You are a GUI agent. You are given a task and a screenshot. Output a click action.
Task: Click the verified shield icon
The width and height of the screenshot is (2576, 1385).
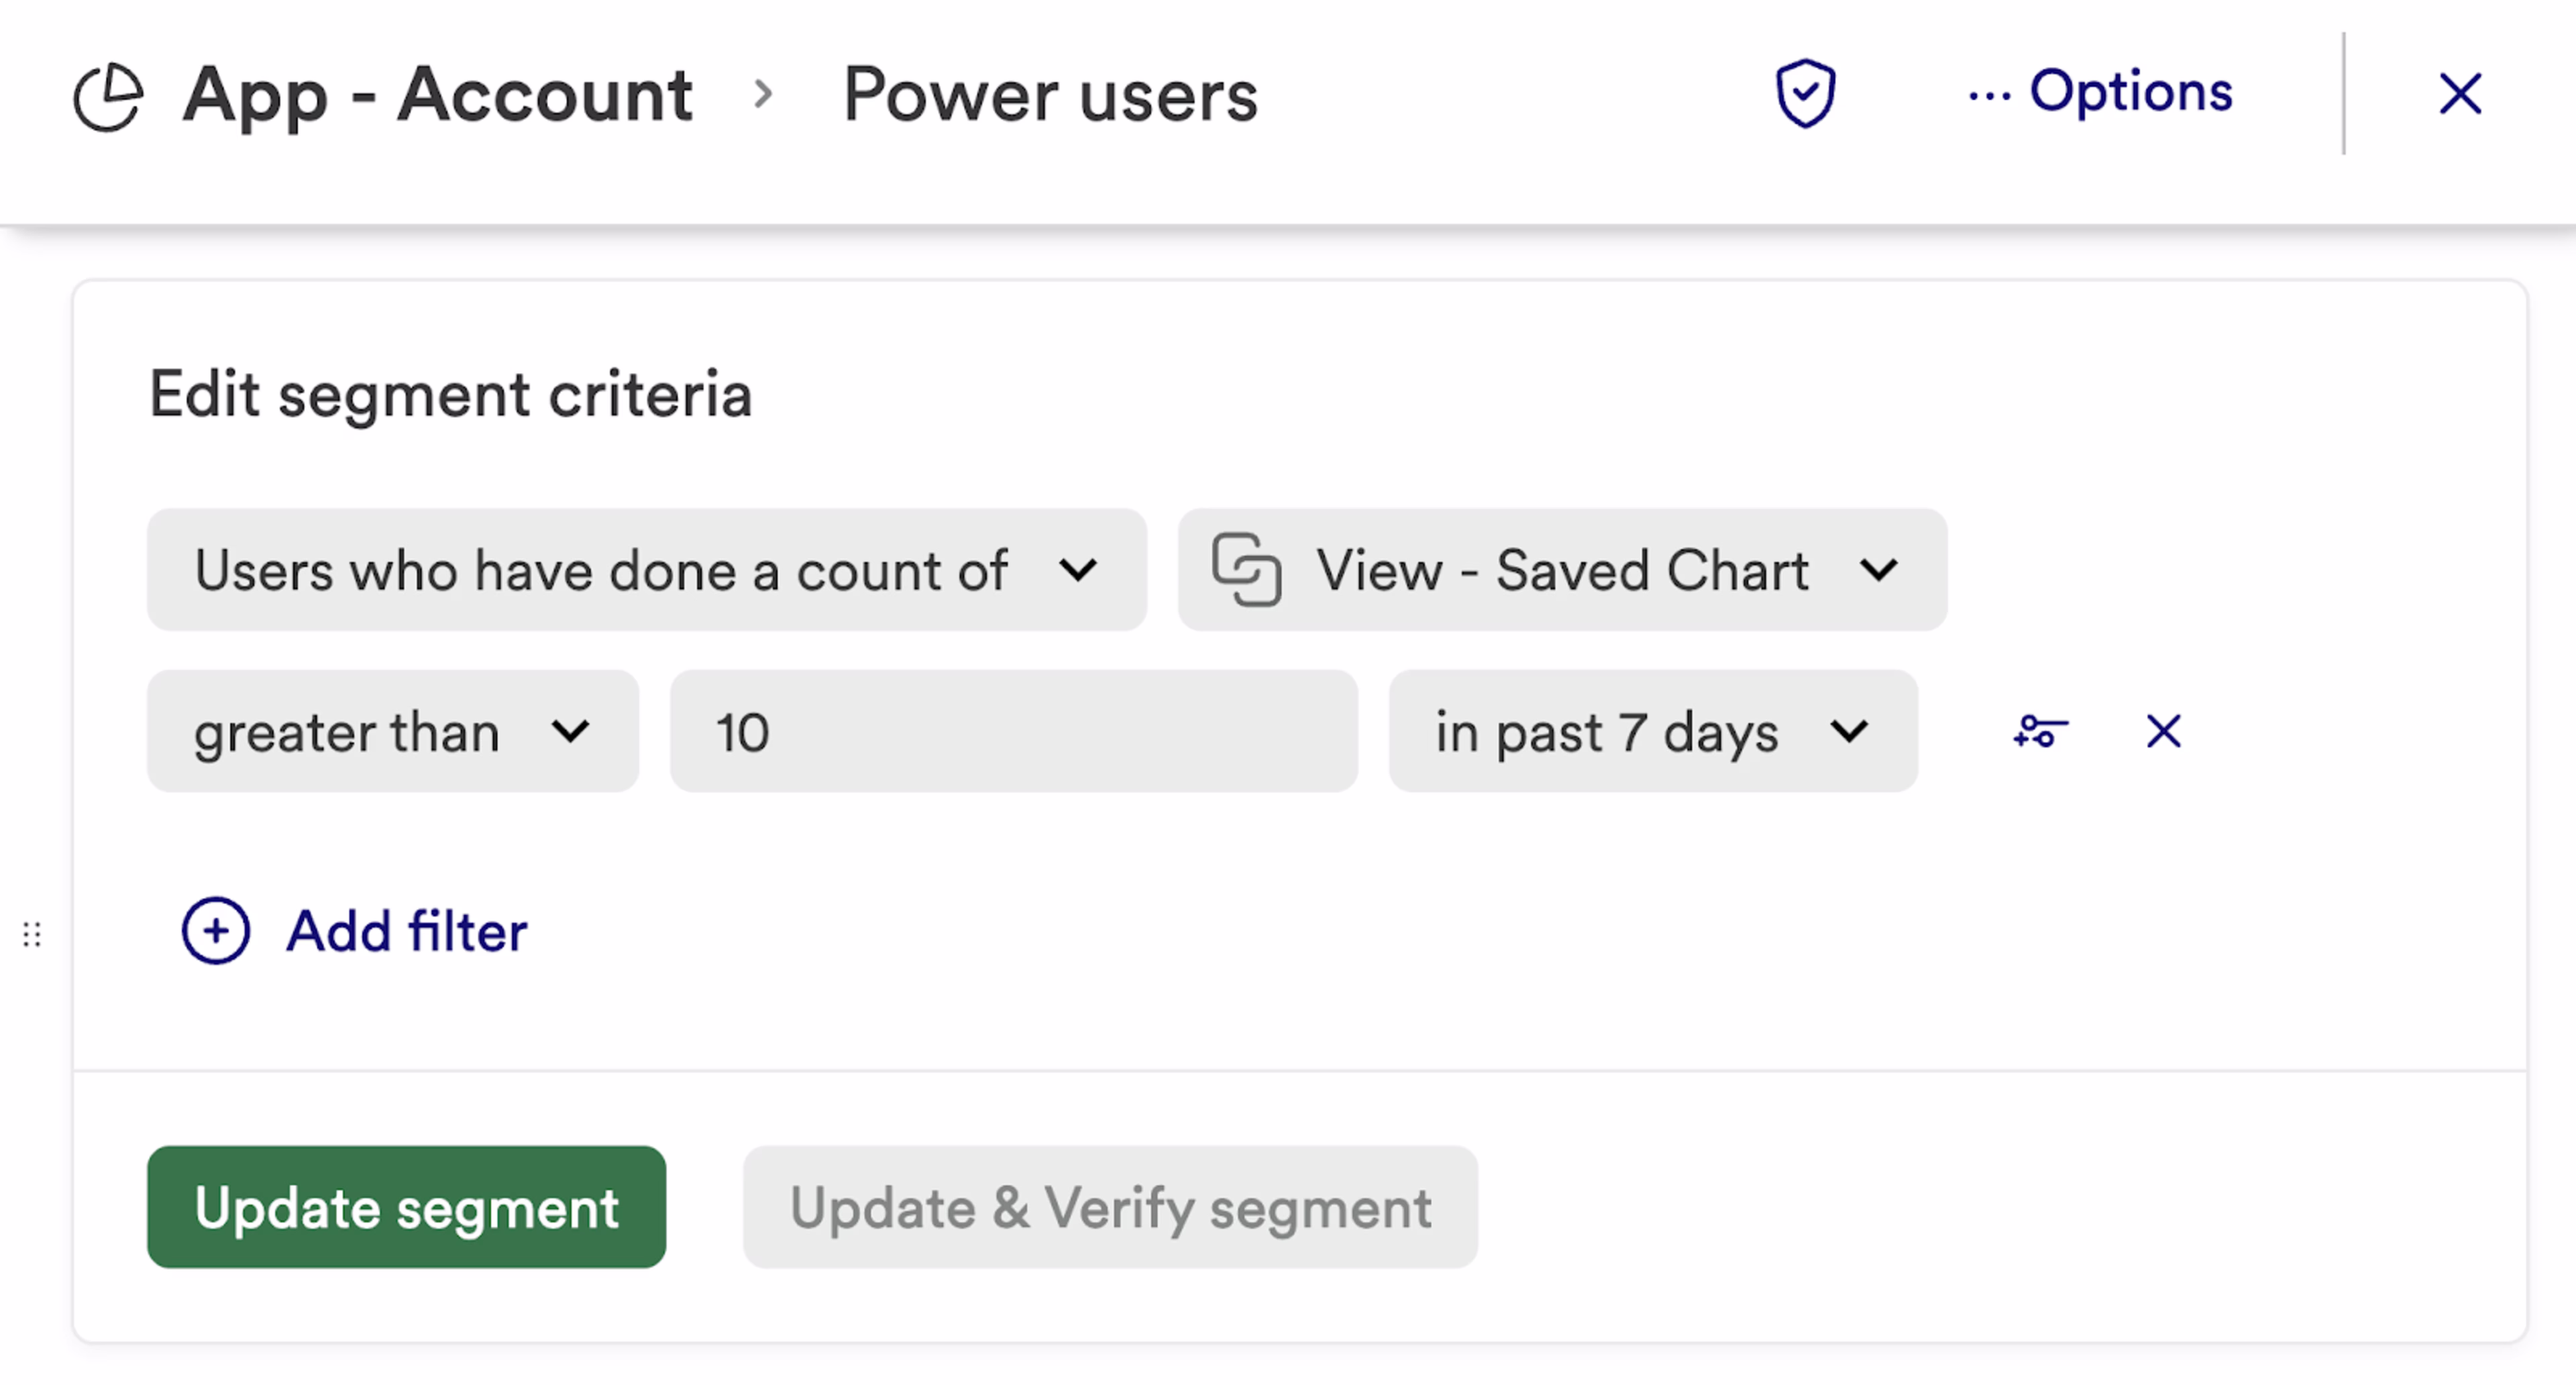click(x=1805, y=94)
